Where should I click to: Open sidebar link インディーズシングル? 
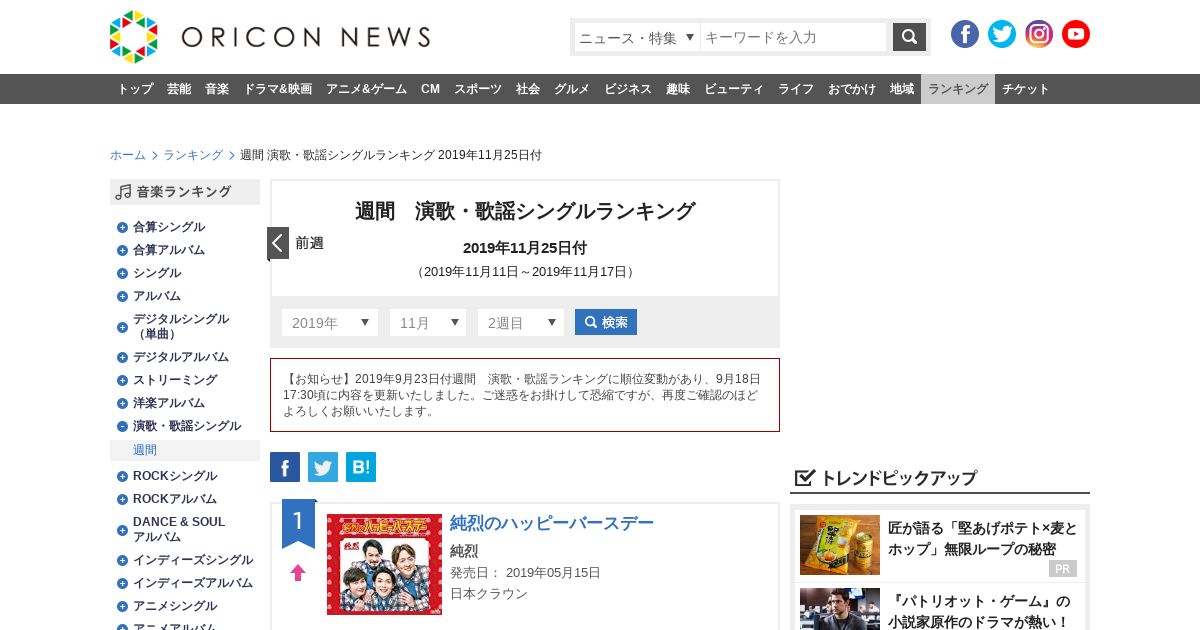click(193, 560)
